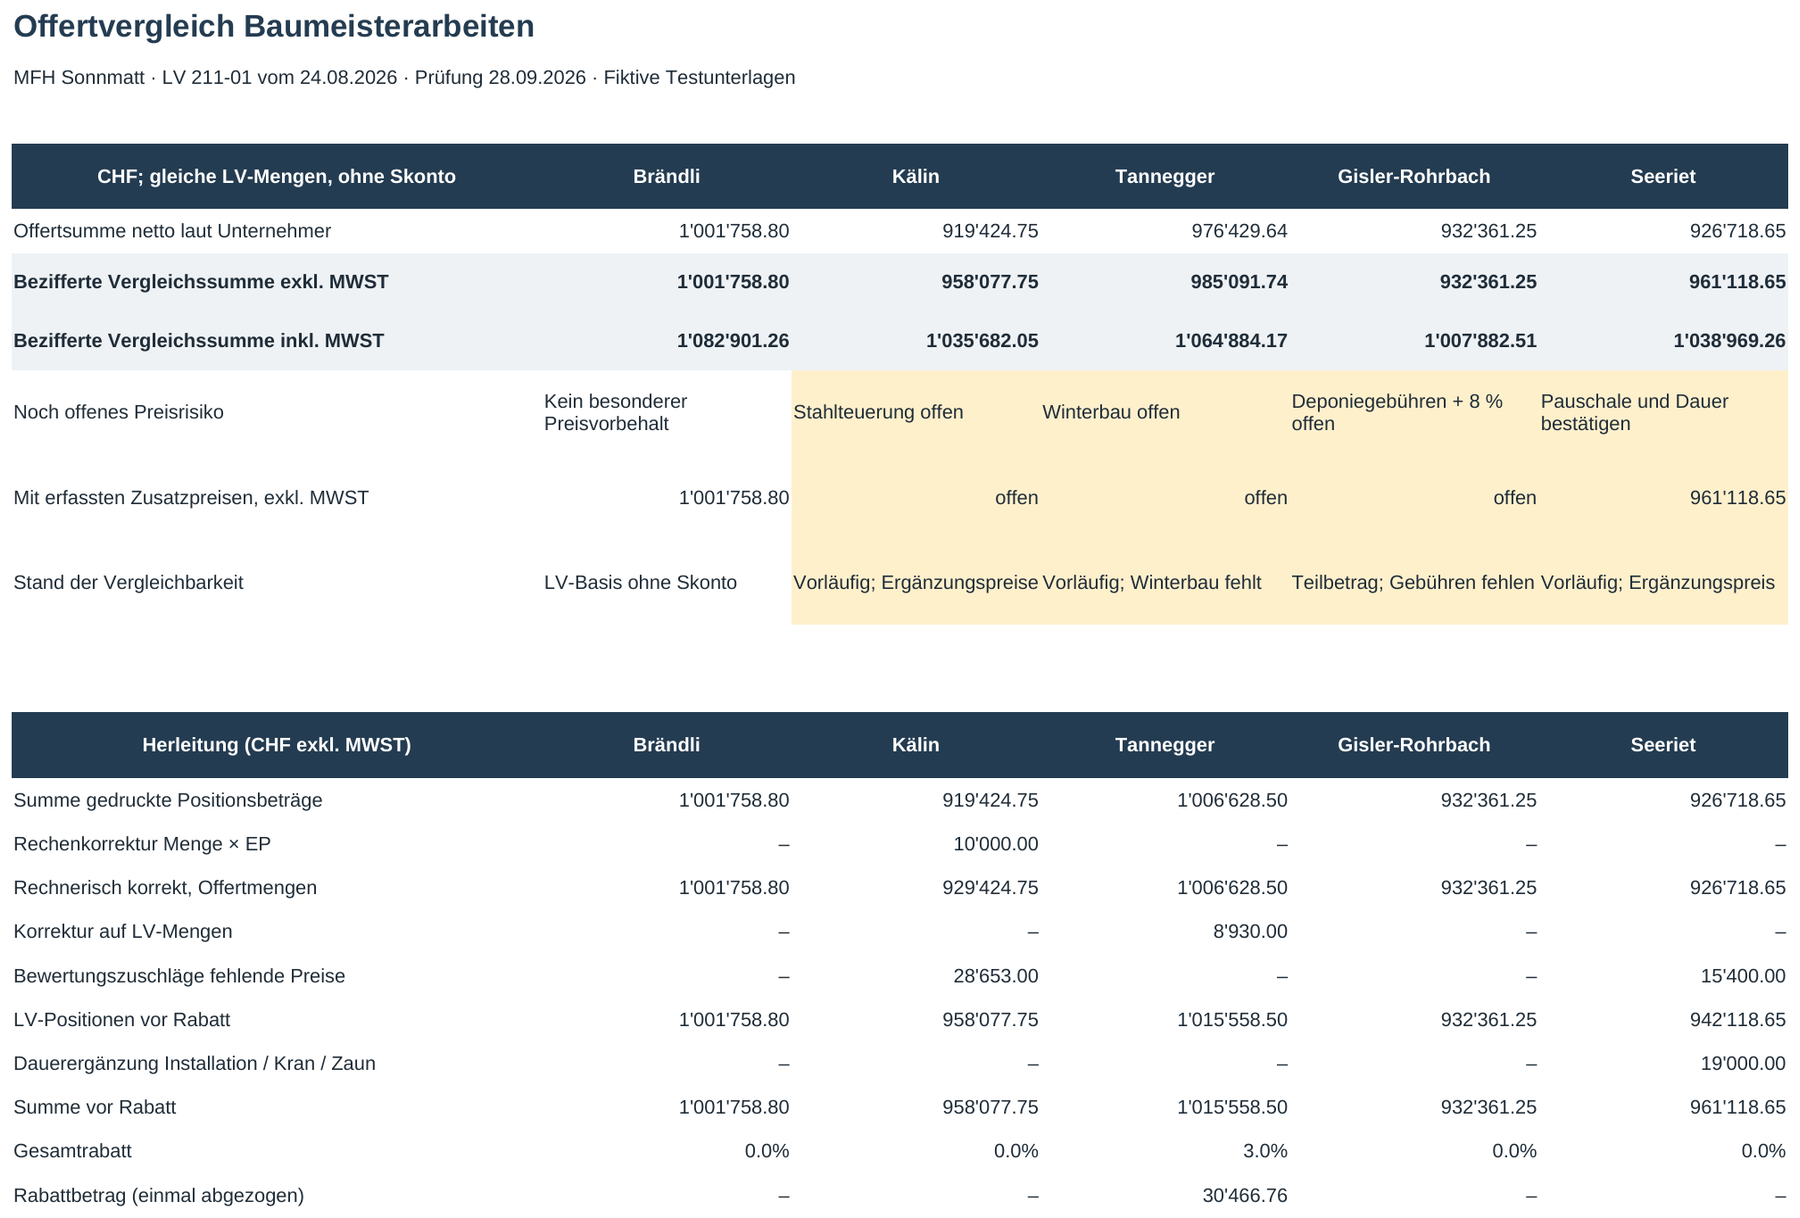Click Seeriet's status 'Vorläufig; Ergänzungspreis'
The image size is (1800, 1218).
[1658, 583]
